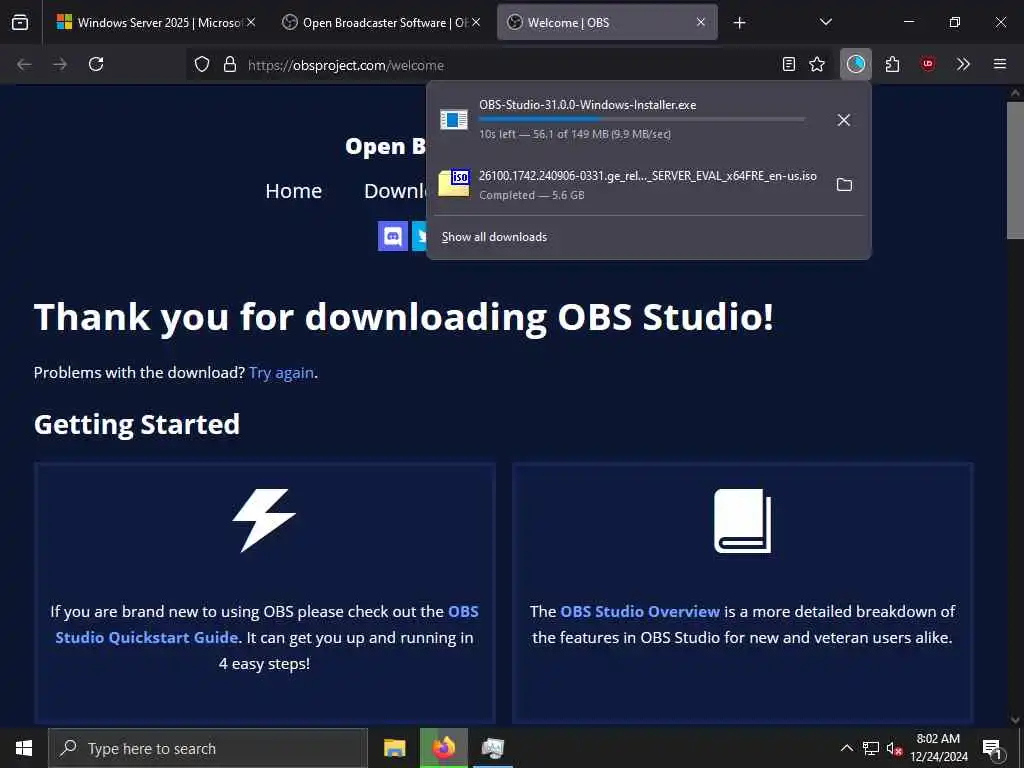The image size is (1024, 768).
Task: Open the Download navigation link
Action: [x=394, y=191]
